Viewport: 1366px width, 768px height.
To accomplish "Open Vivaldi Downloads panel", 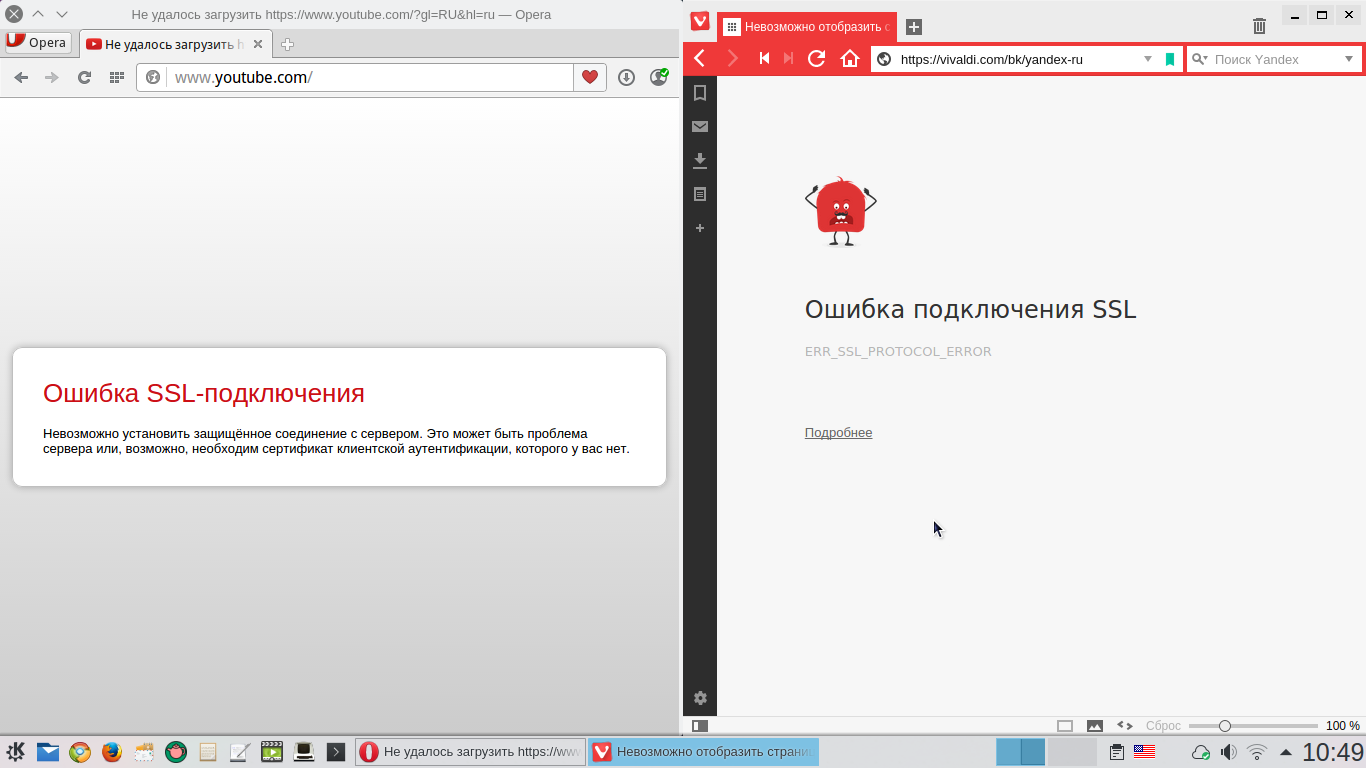I will 700,160.
